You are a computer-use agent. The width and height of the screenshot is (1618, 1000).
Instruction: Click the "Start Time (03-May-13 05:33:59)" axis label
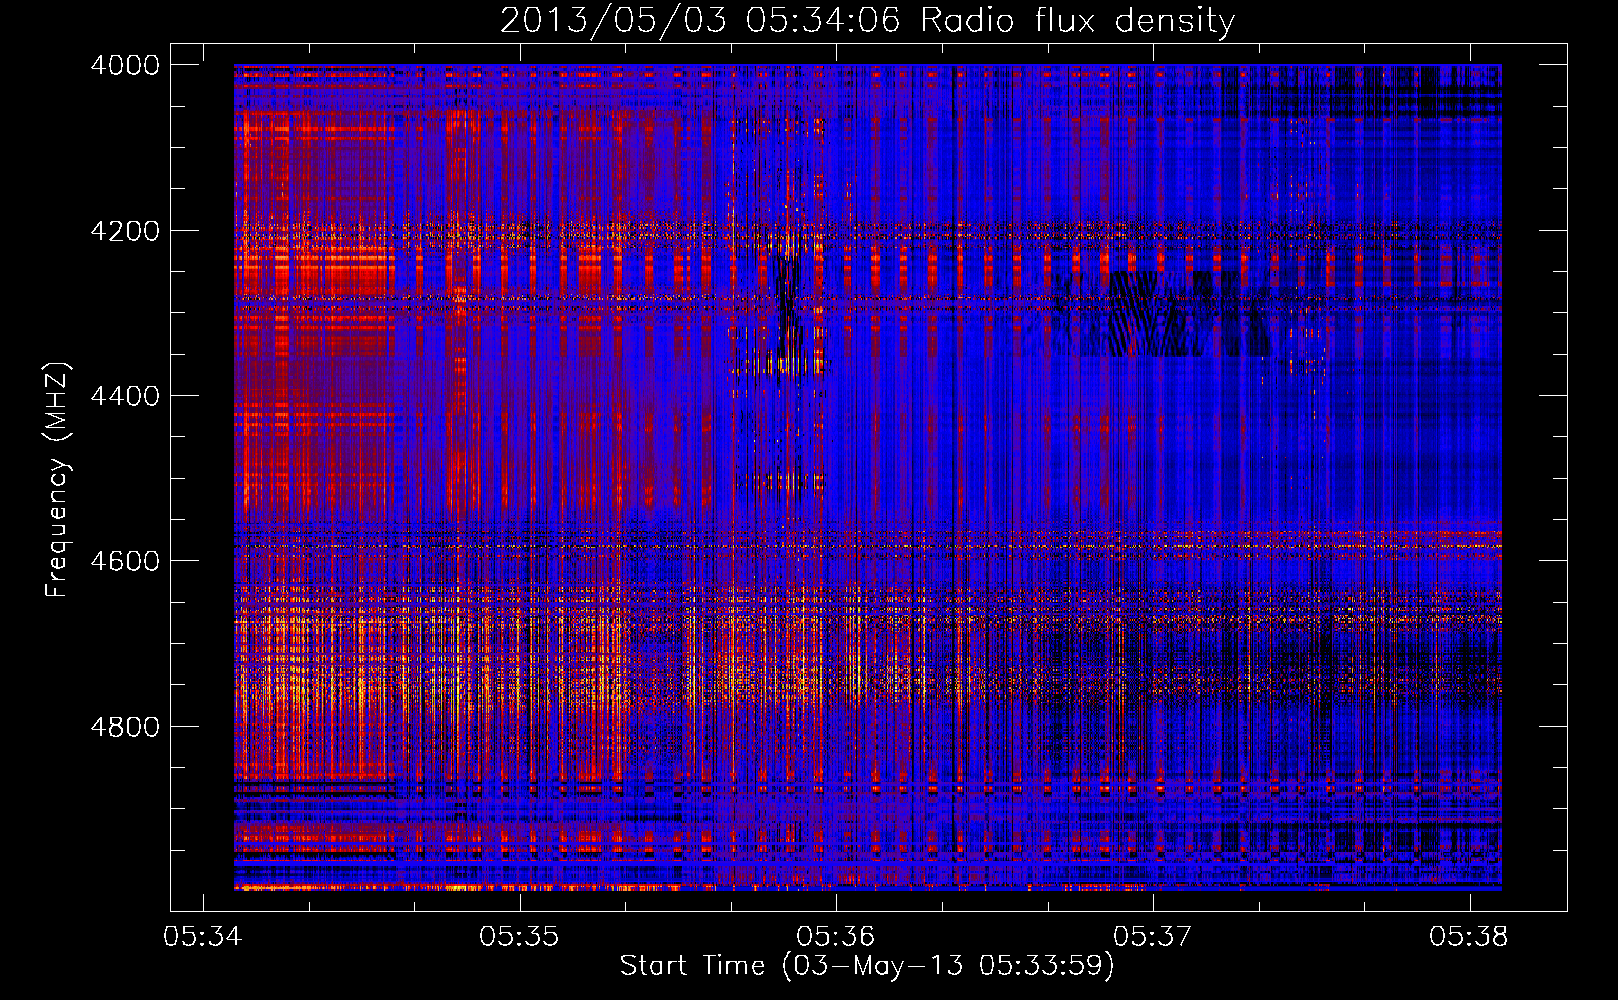tap(867, 966)
